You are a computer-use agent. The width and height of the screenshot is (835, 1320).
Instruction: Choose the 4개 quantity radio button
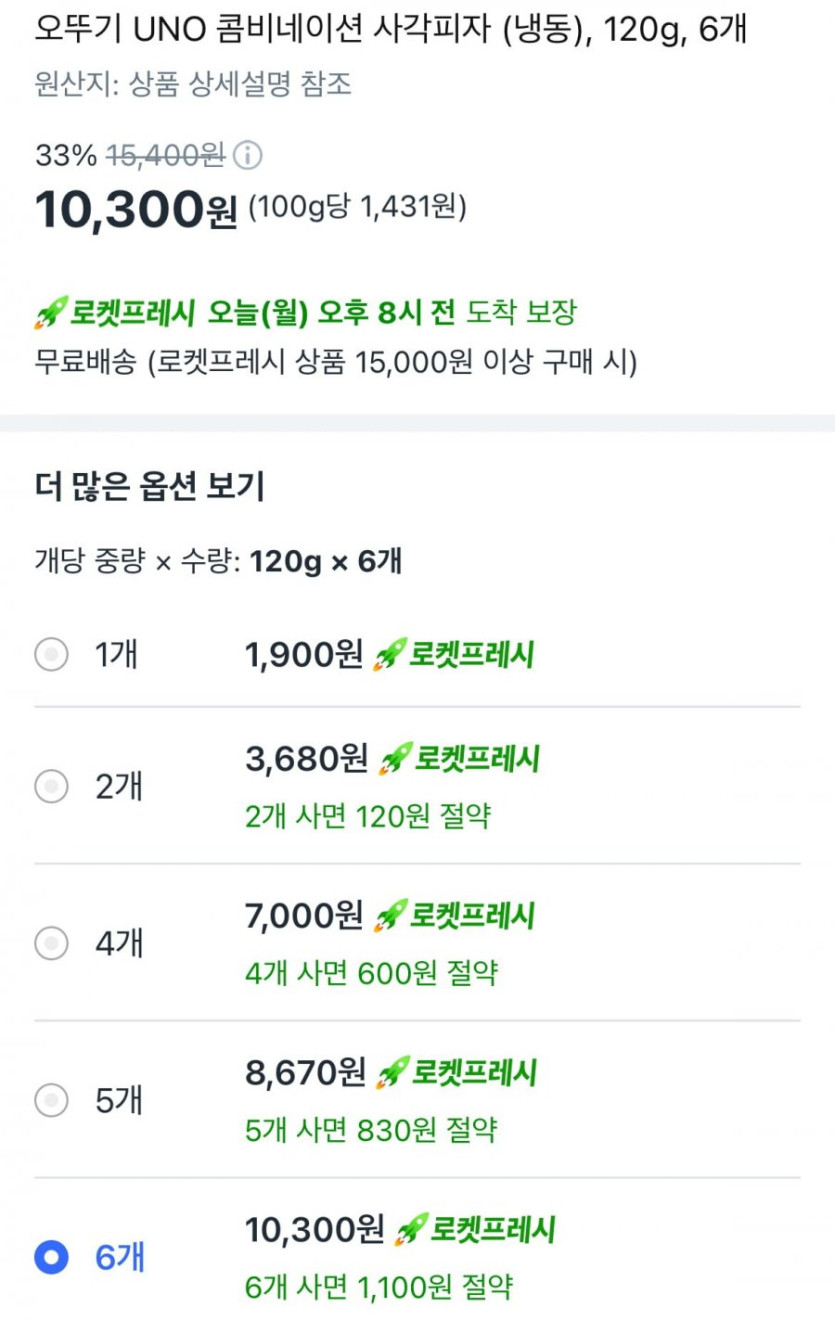click(x=51, y=943)
